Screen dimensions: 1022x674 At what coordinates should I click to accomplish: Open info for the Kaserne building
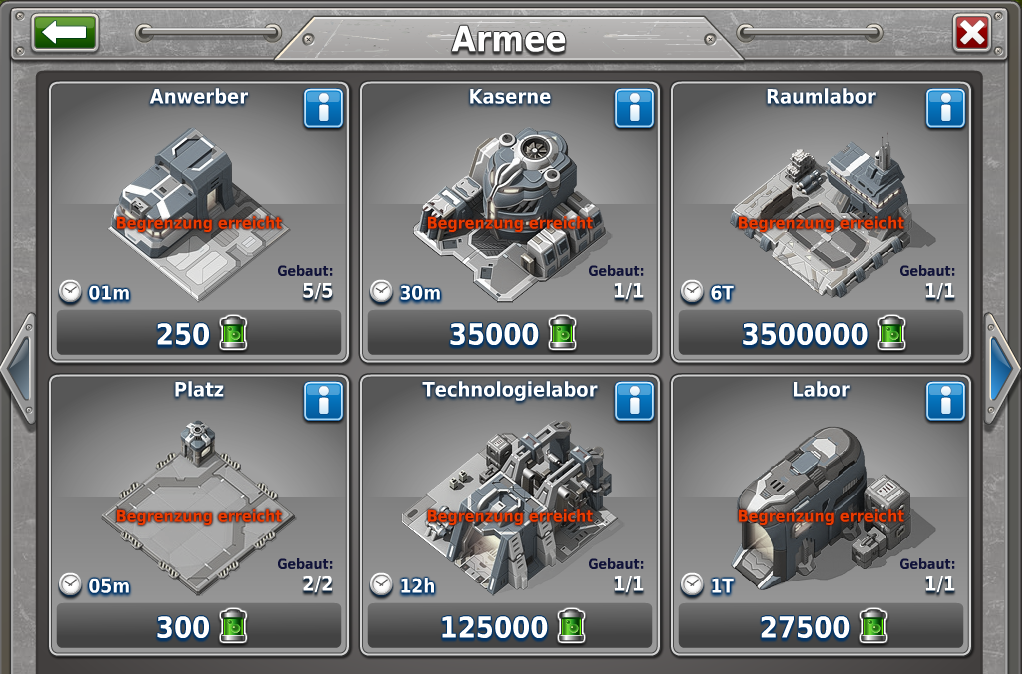point(634,108)
